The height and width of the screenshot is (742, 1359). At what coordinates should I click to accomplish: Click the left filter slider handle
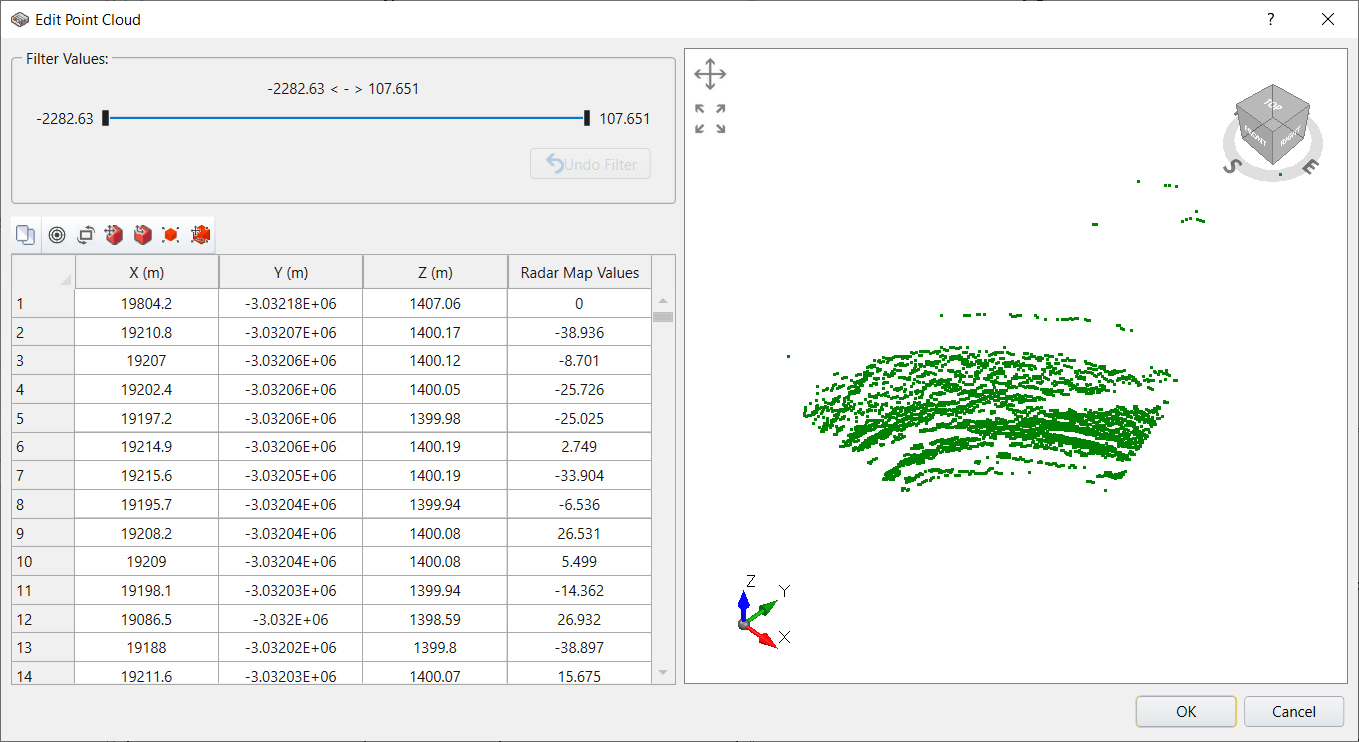pos(105,118)
